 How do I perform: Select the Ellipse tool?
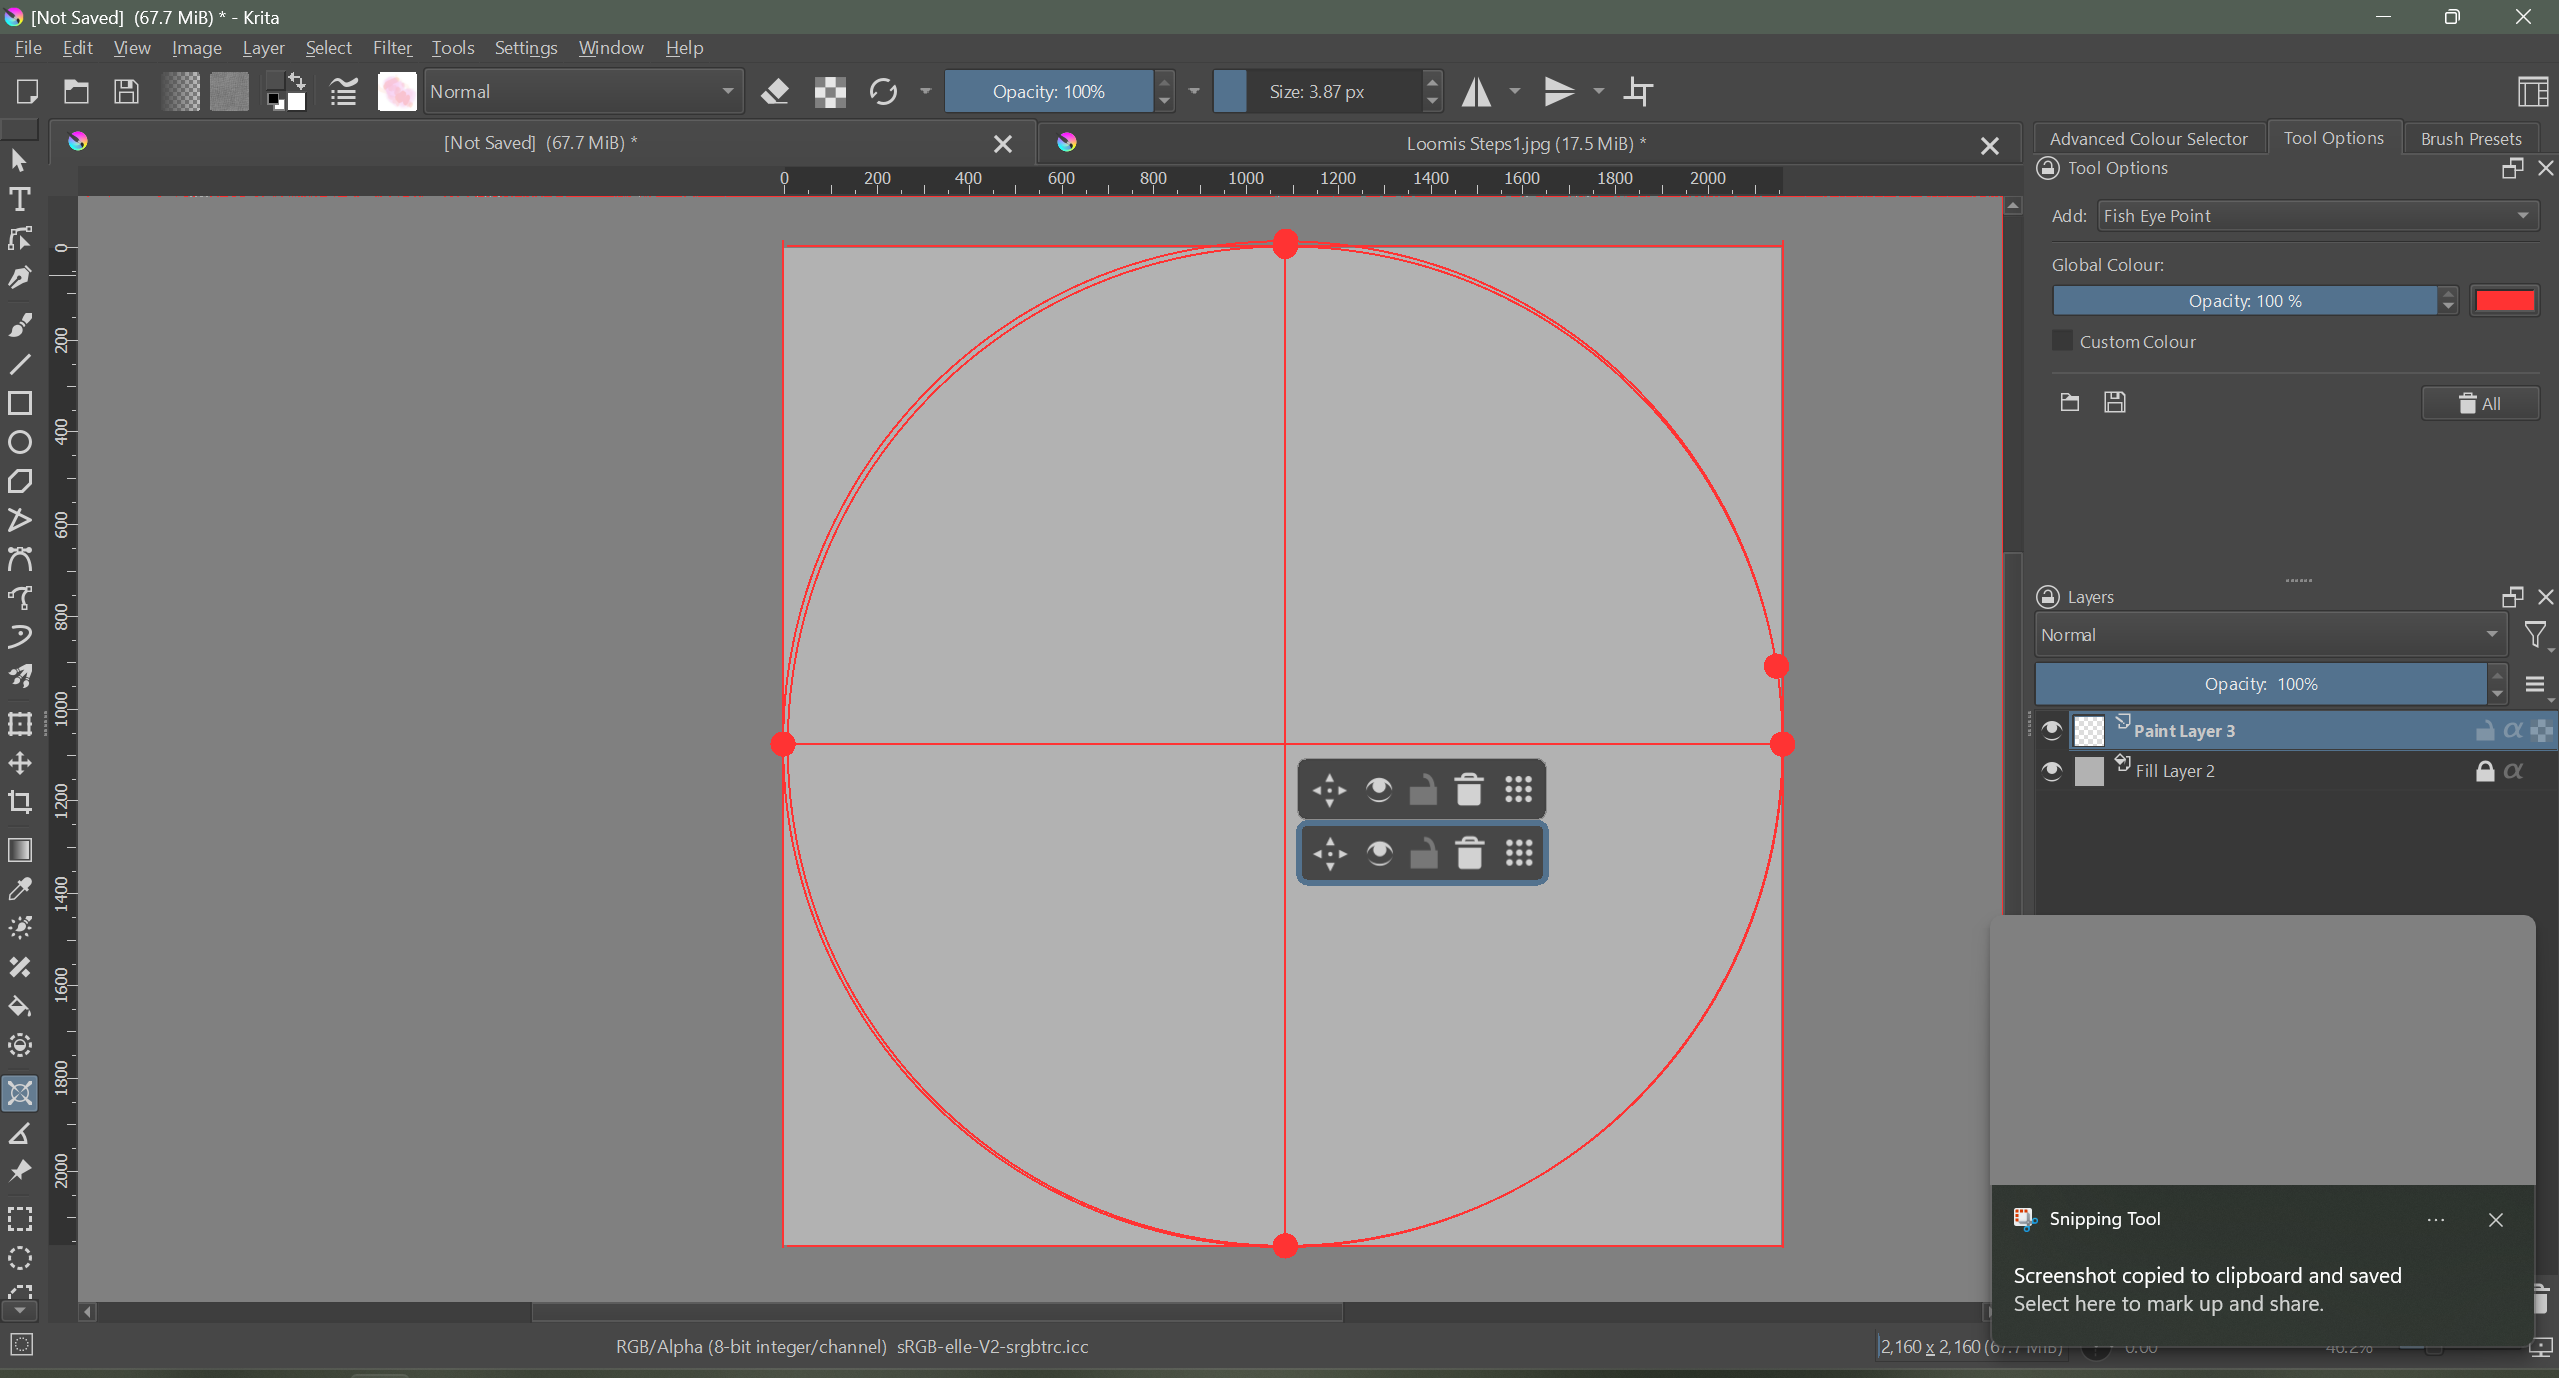tap(19, 442)
